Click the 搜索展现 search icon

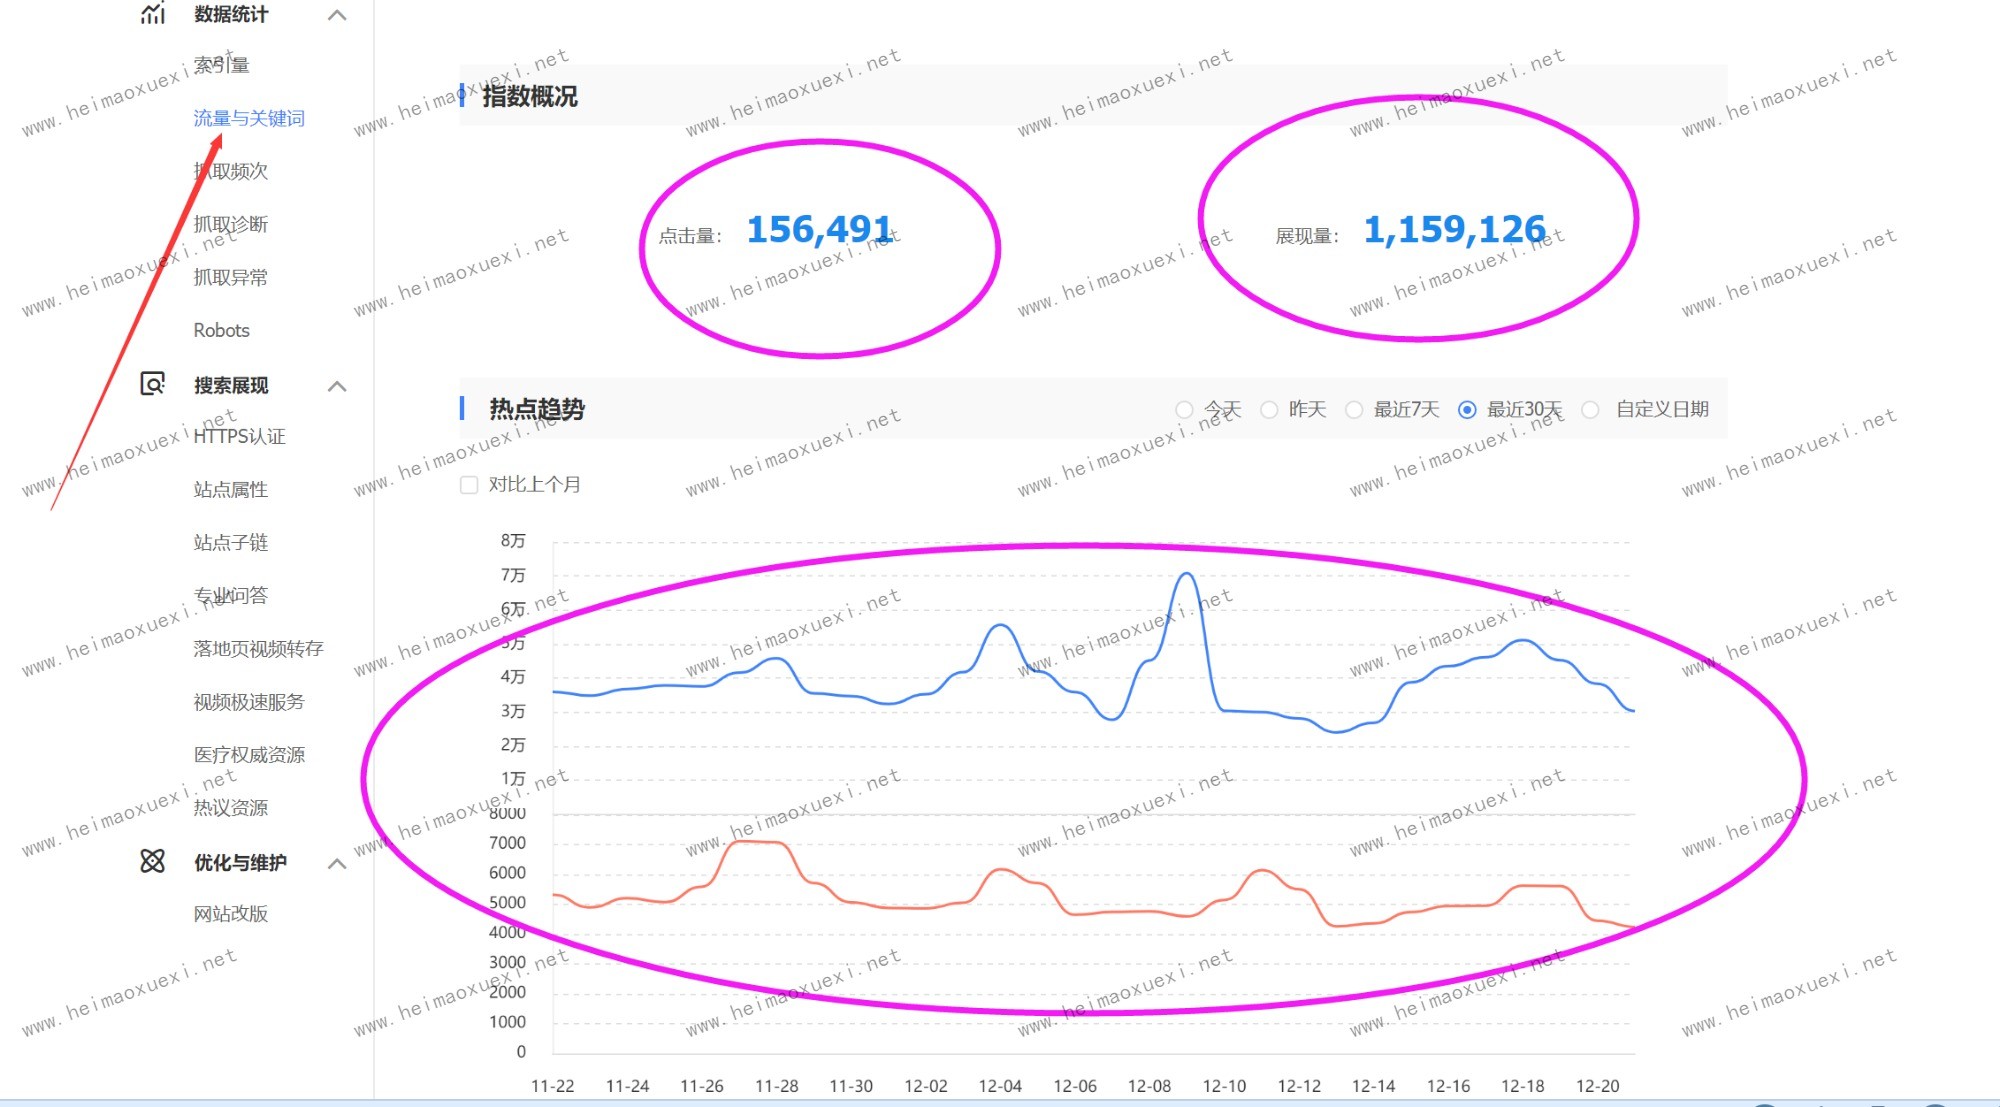[x=152, y=384]
